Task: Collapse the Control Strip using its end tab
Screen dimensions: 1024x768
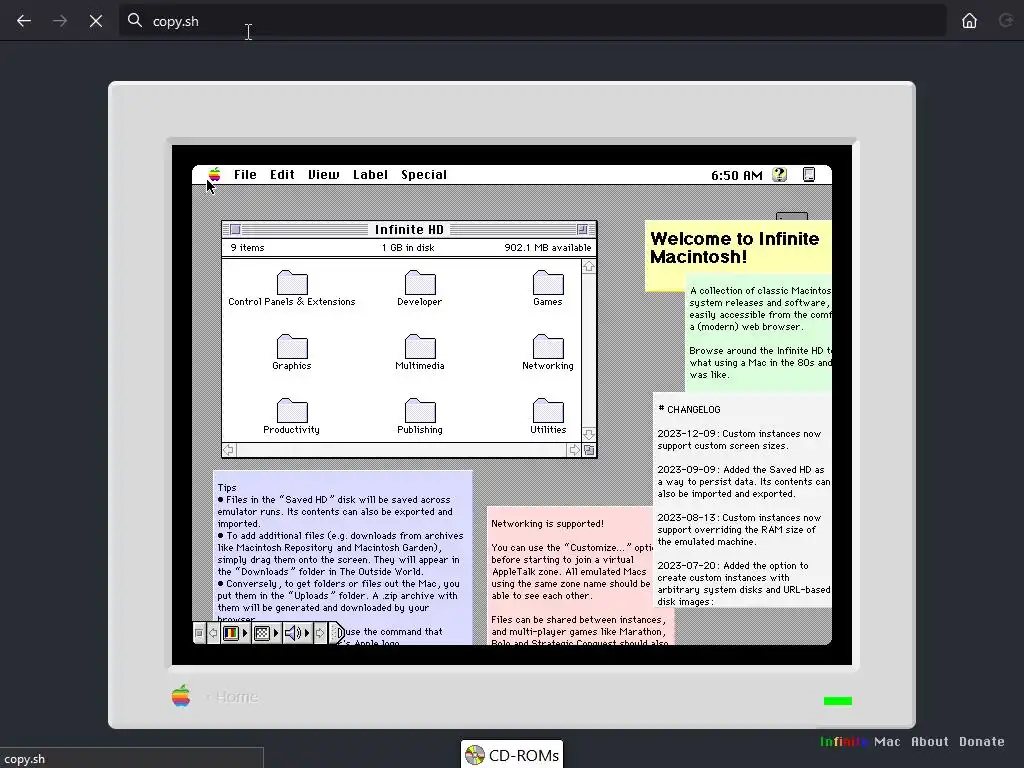Action: coord(337,633)
